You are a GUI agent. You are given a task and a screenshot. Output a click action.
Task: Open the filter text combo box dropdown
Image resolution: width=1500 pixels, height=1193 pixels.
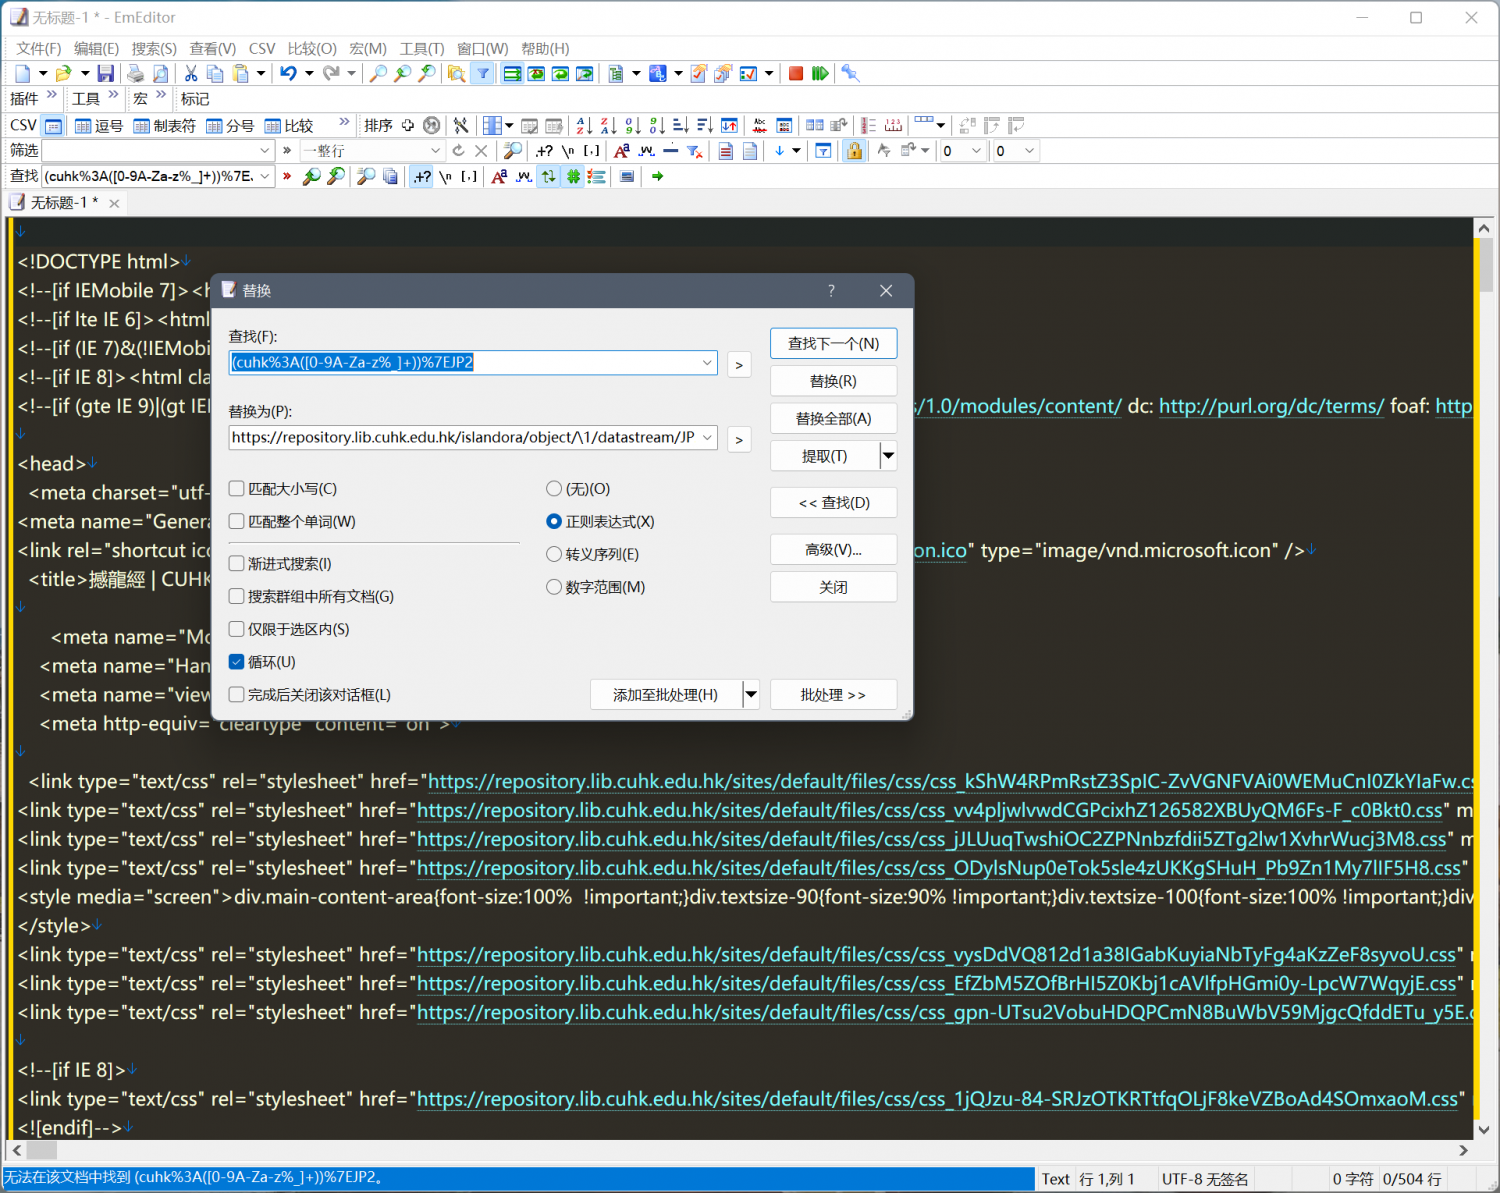[x=265, y=150]
